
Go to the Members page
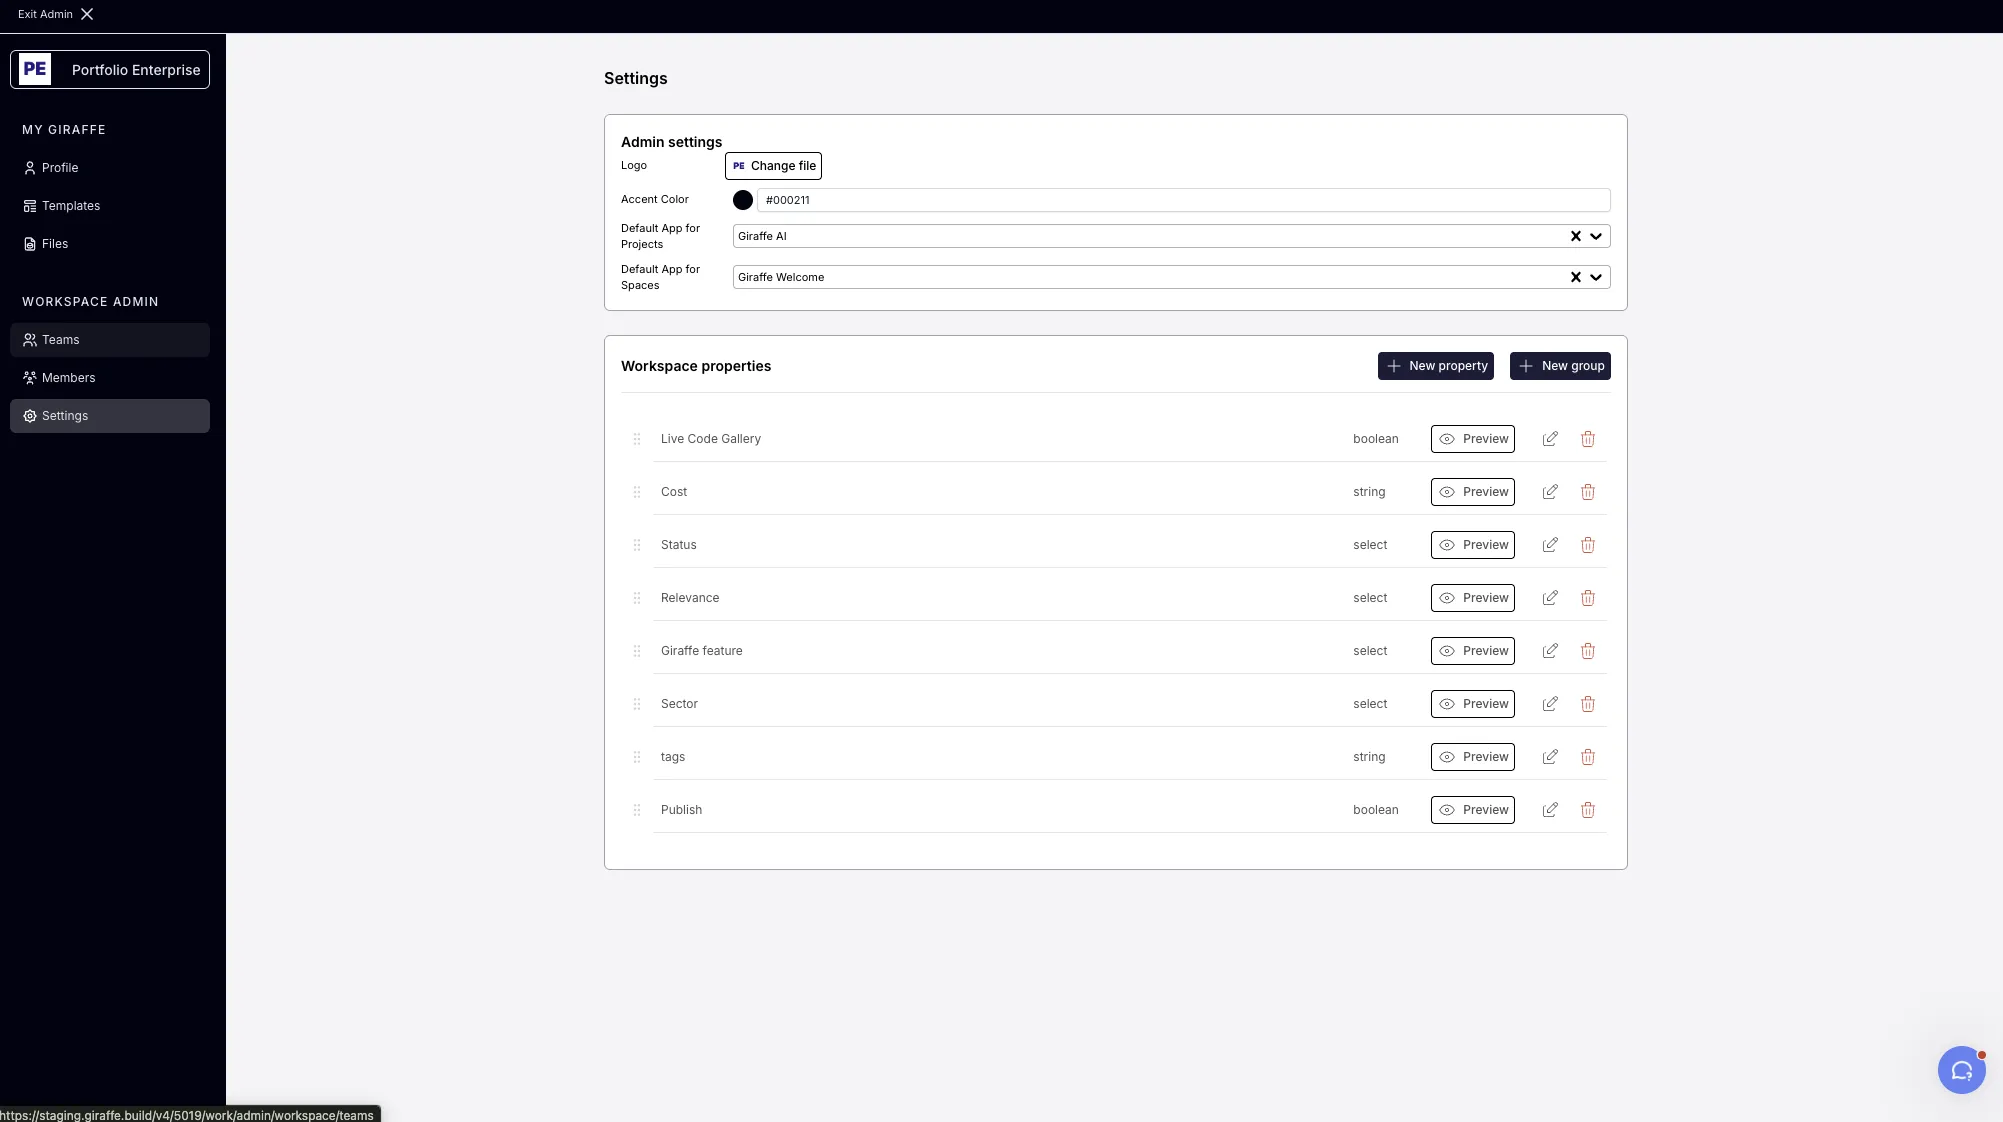click(68, 378)
